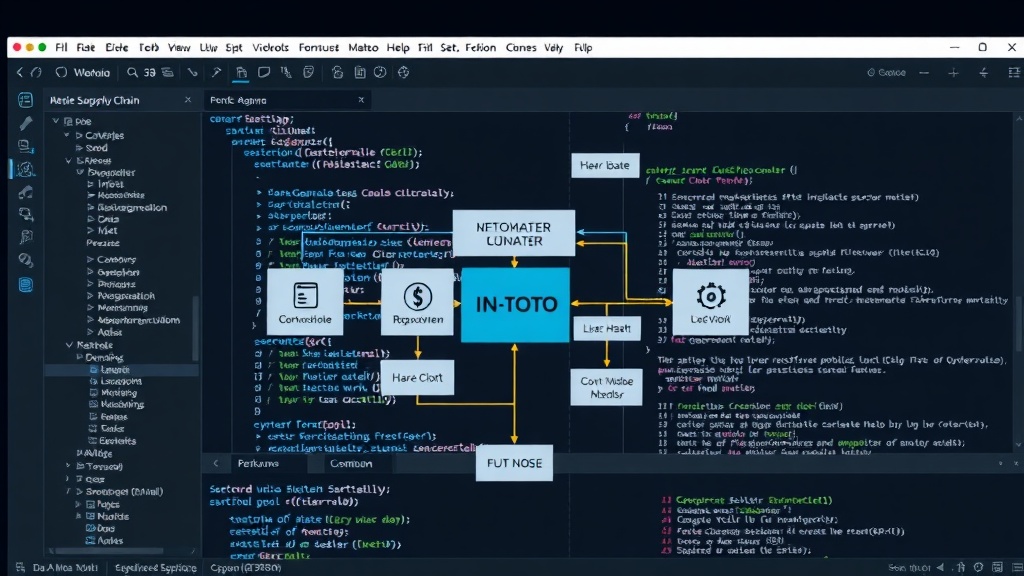Click the circle icon beside Werloia

click(x=61, y=72)
